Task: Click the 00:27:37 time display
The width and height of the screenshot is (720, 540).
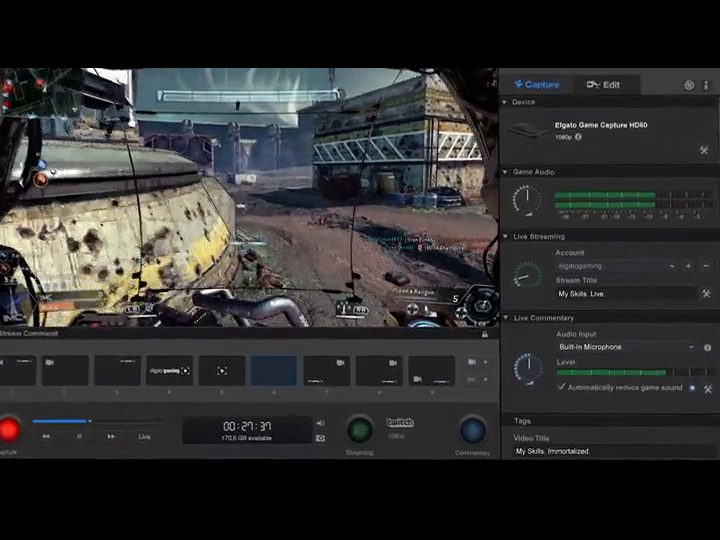Action: [247, 426]
